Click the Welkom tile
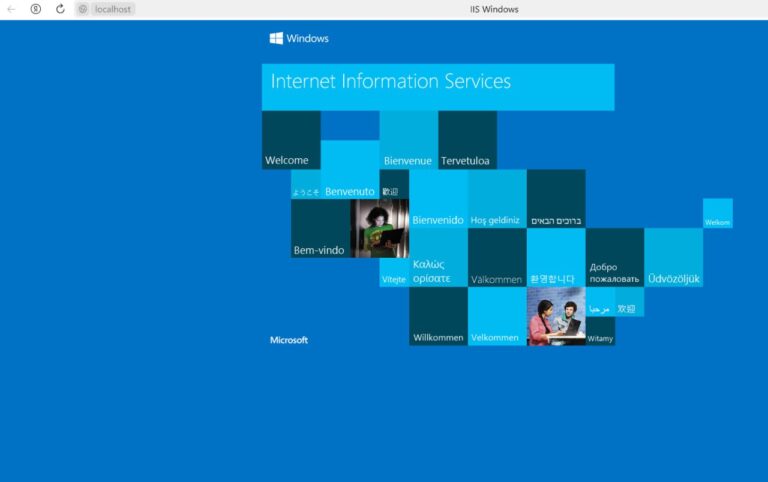The height and width of the screenshot is (482, 768). pyautogui.click(x=718, y=213)
